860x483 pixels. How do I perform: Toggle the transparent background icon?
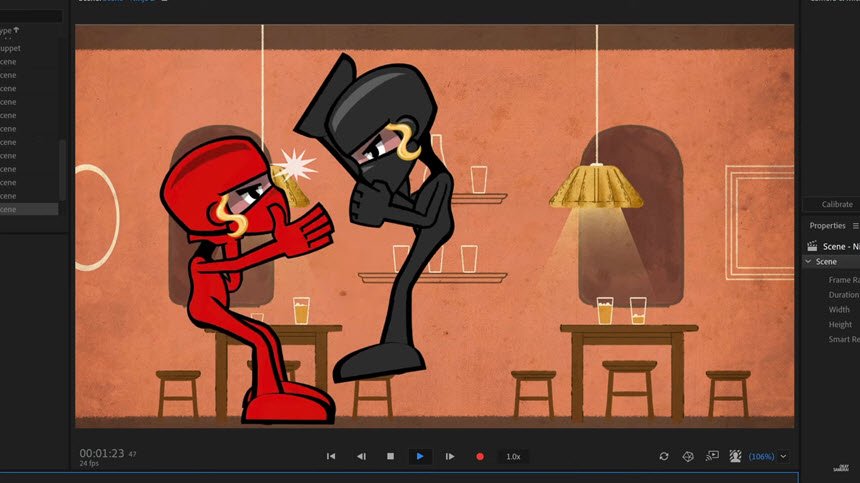(735, 456)
